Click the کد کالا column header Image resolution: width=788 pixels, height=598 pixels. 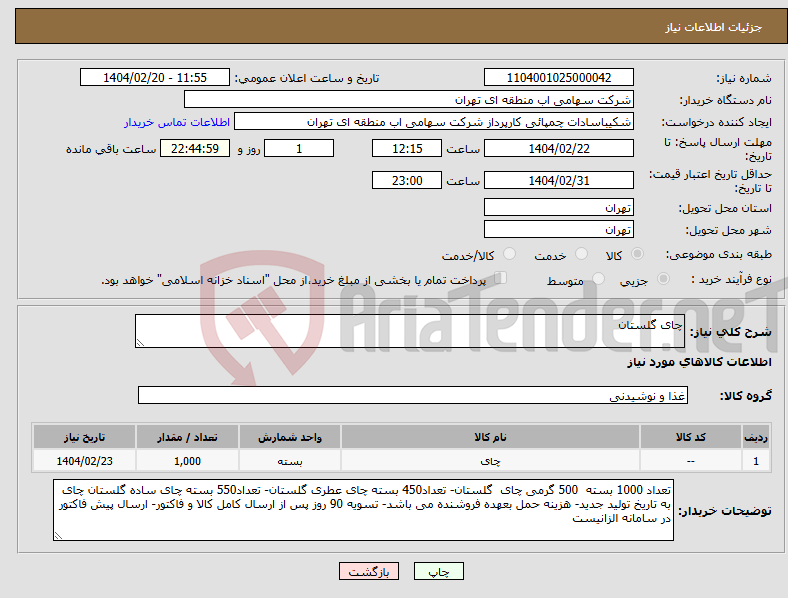(691, 437)
